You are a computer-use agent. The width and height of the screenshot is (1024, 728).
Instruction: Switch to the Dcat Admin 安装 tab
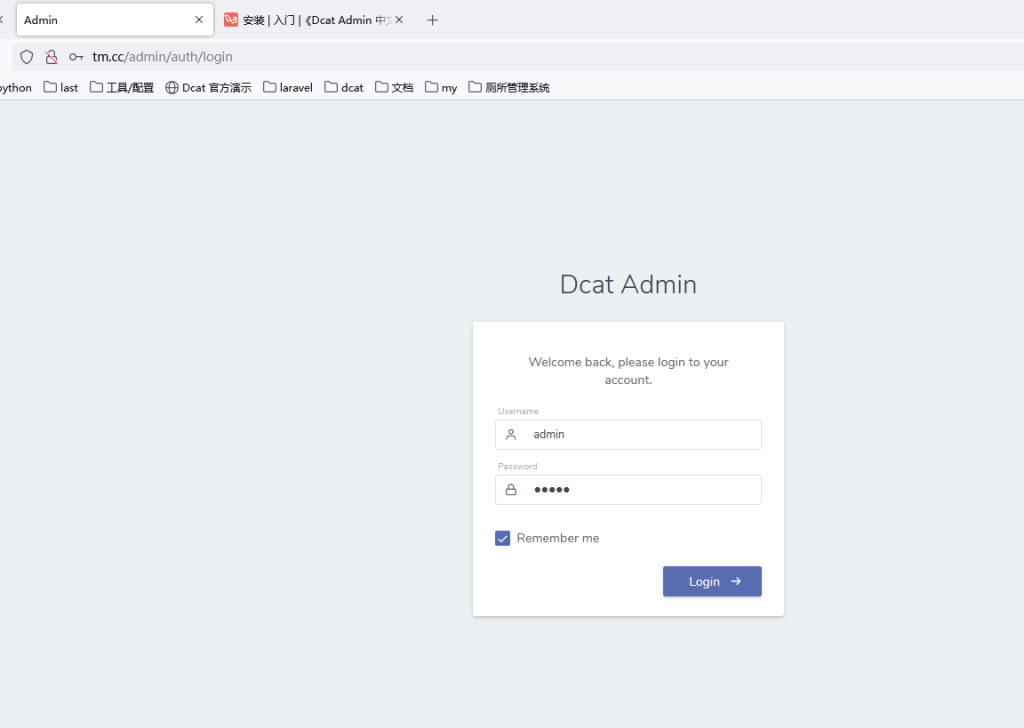coord(315,20)
